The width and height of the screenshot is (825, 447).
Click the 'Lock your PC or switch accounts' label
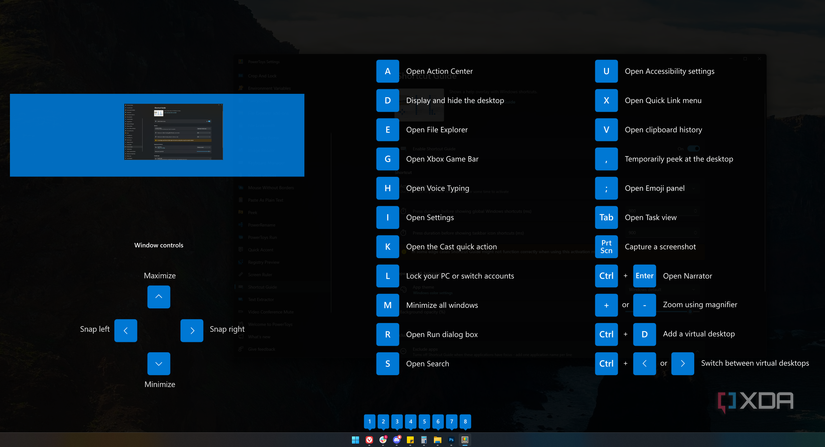460,276
